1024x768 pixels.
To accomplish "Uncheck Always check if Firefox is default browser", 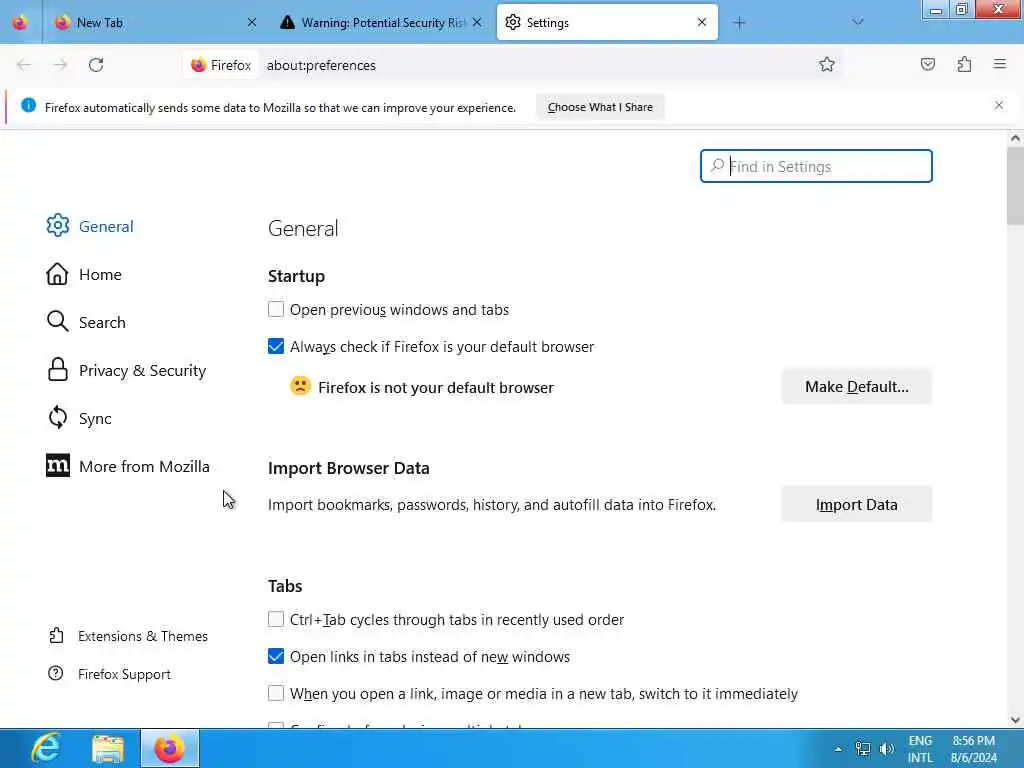I will point(276,346).
